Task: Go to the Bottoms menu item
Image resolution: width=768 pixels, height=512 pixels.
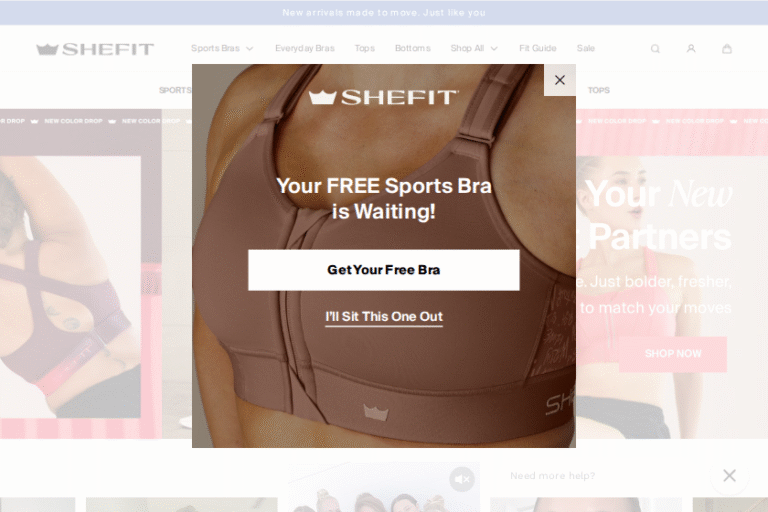Action: [x=412, y=49]
